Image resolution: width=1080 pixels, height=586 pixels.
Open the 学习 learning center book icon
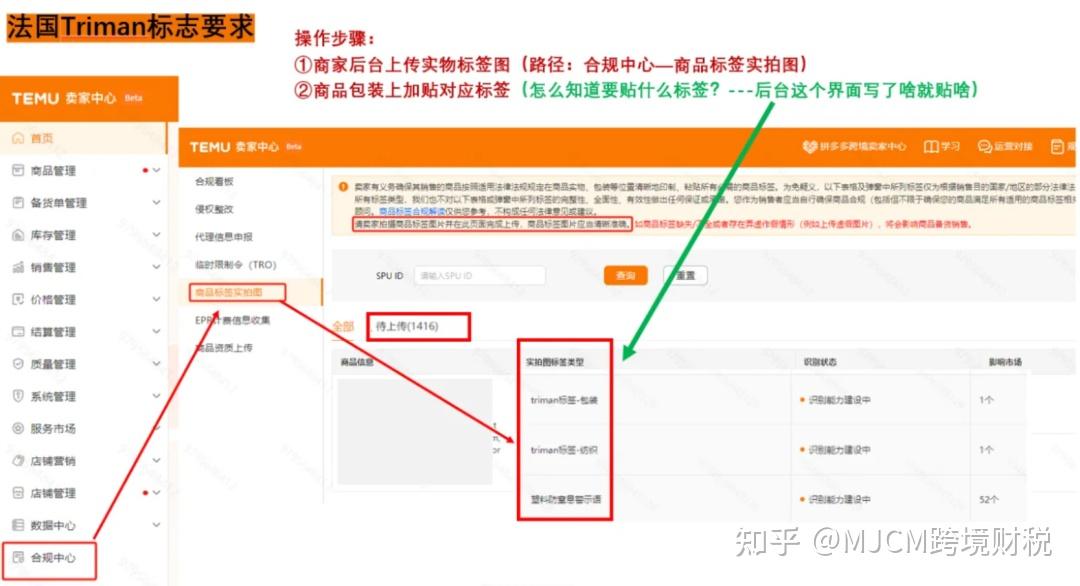(931, 147)
